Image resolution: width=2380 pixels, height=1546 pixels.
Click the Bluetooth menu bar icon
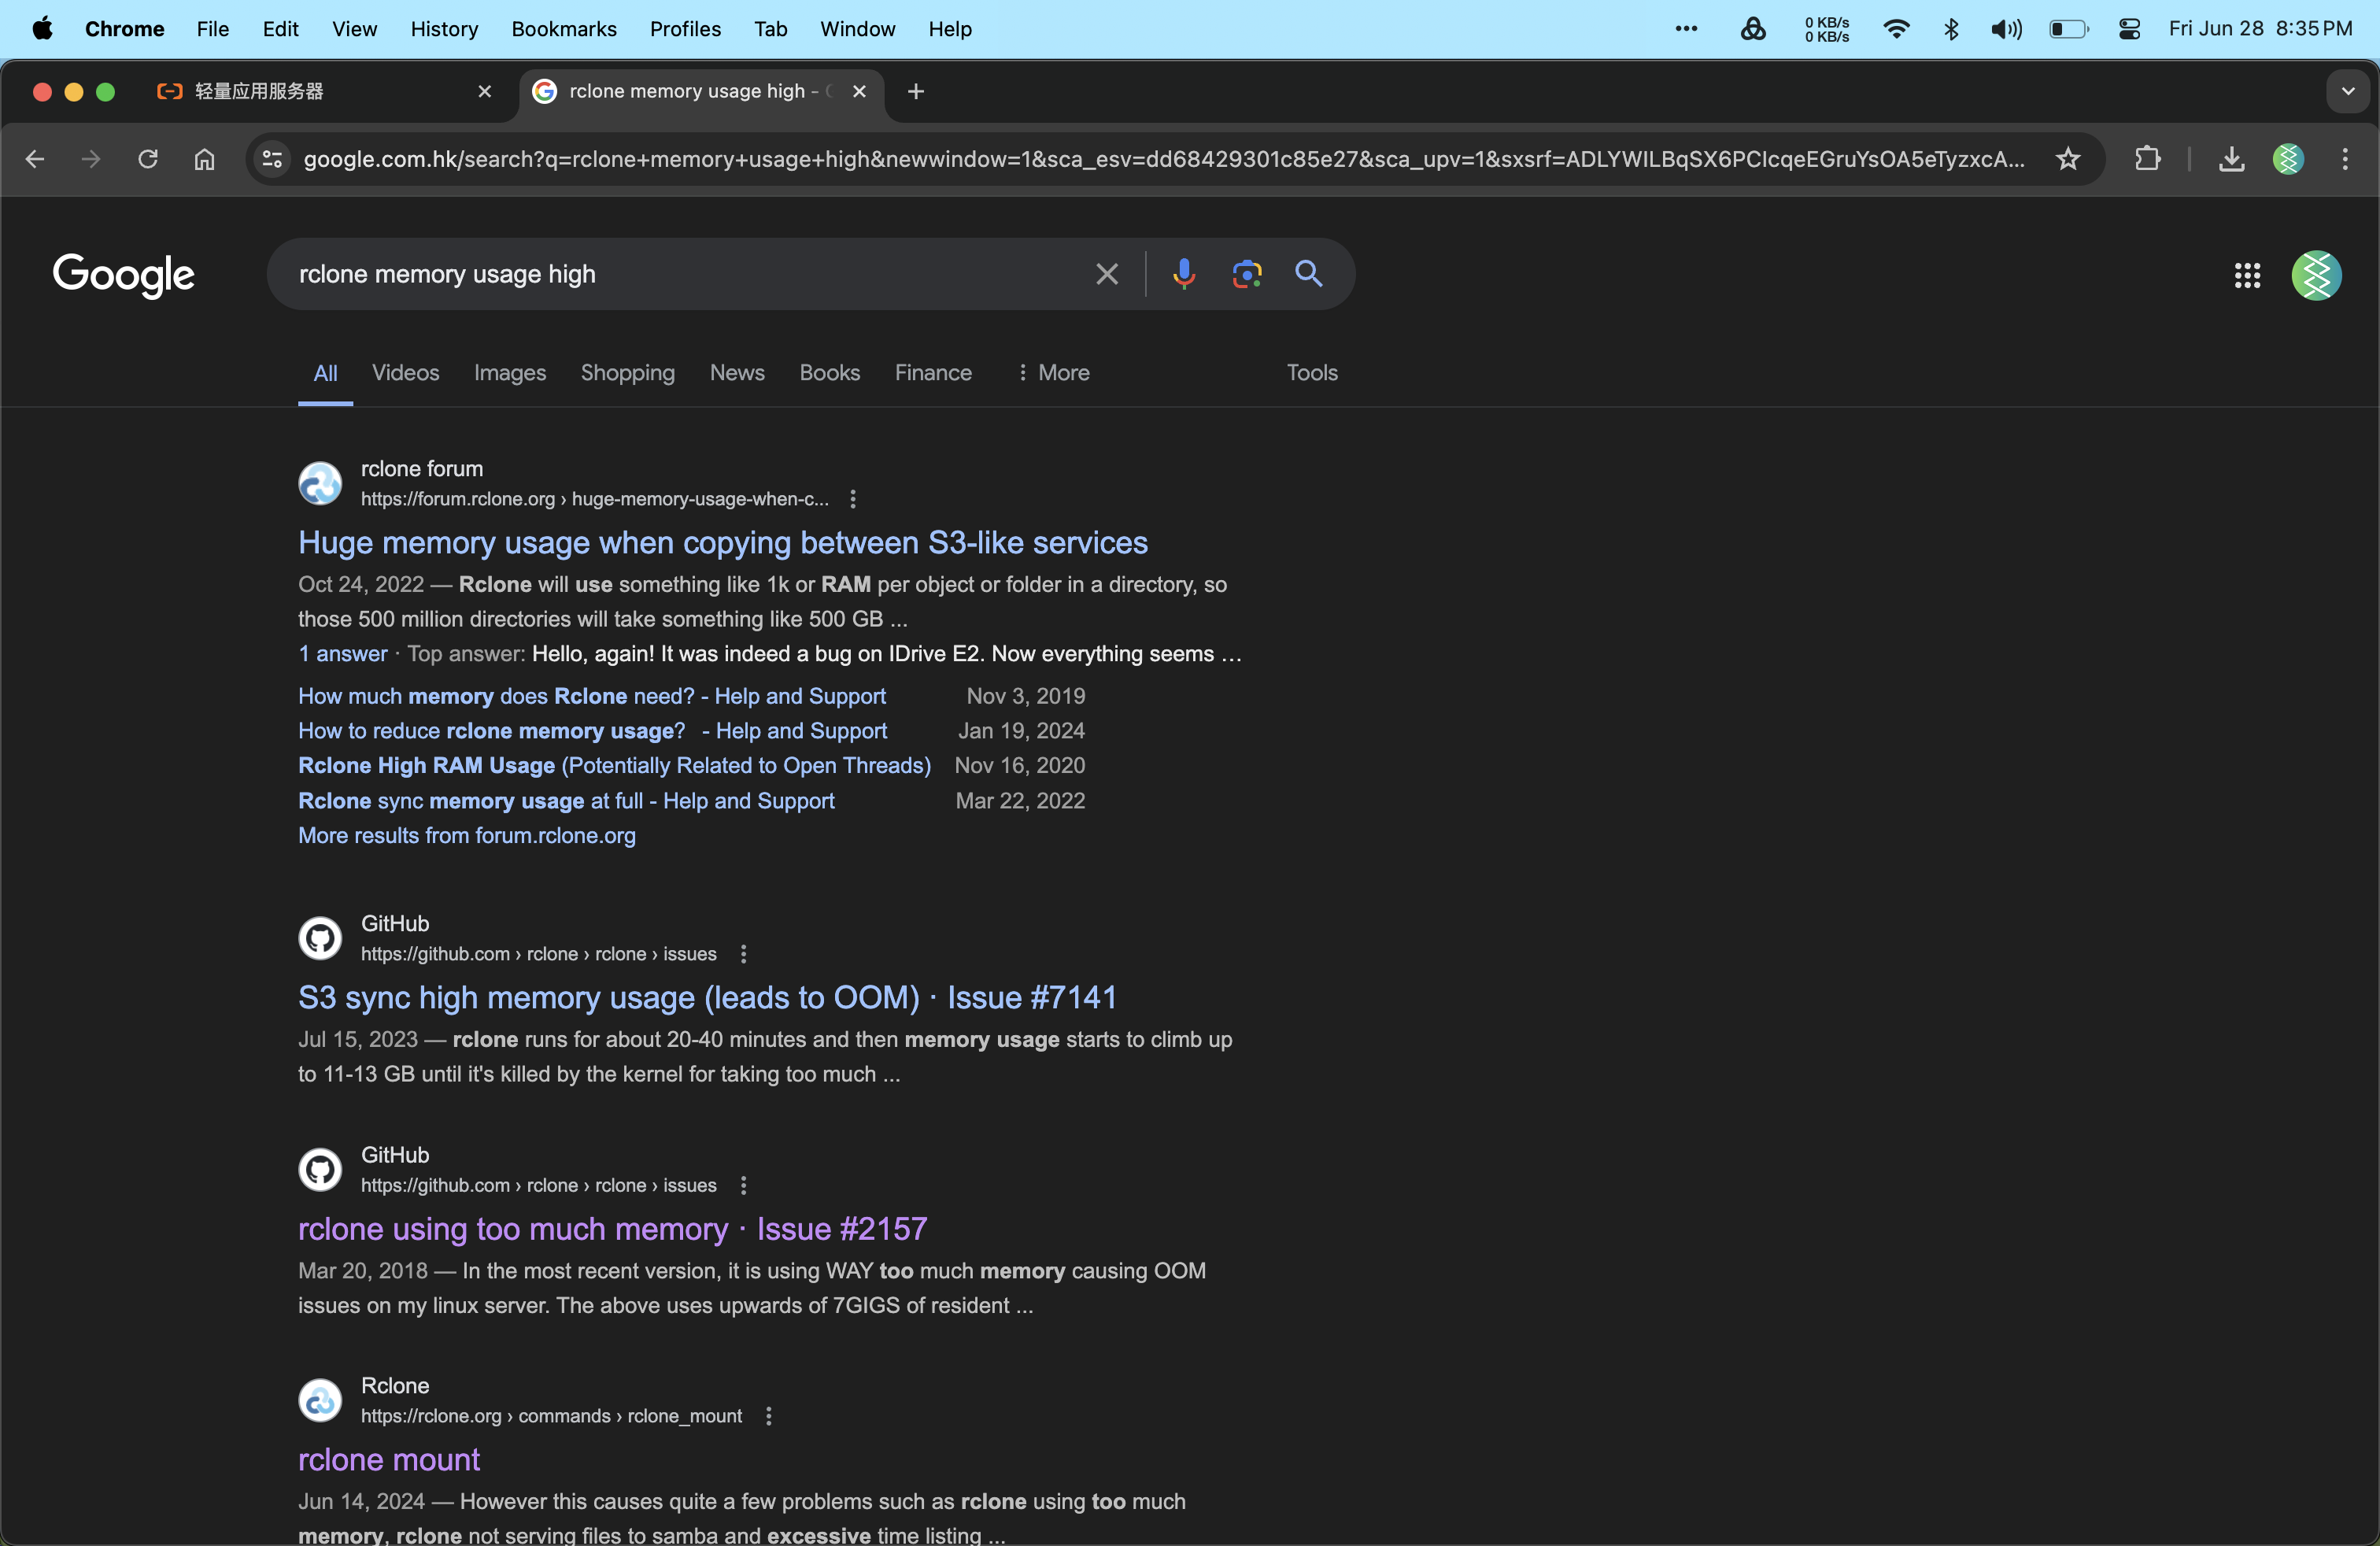point(1950,29)
